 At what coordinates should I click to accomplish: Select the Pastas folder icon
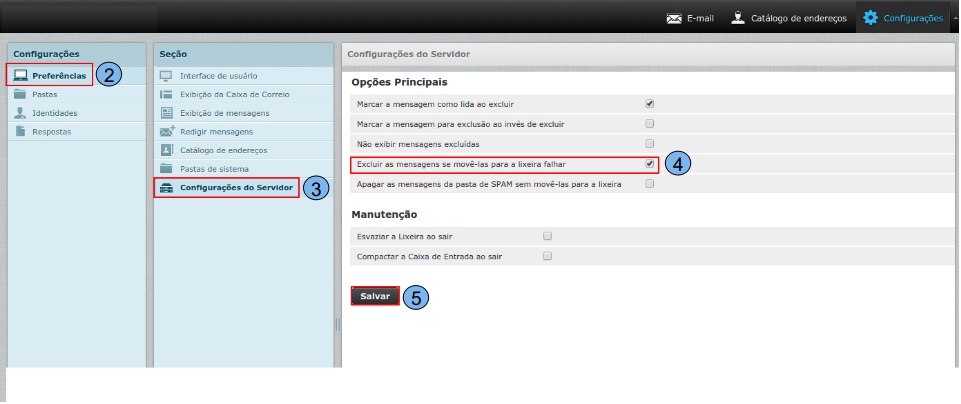click(20, 94)
